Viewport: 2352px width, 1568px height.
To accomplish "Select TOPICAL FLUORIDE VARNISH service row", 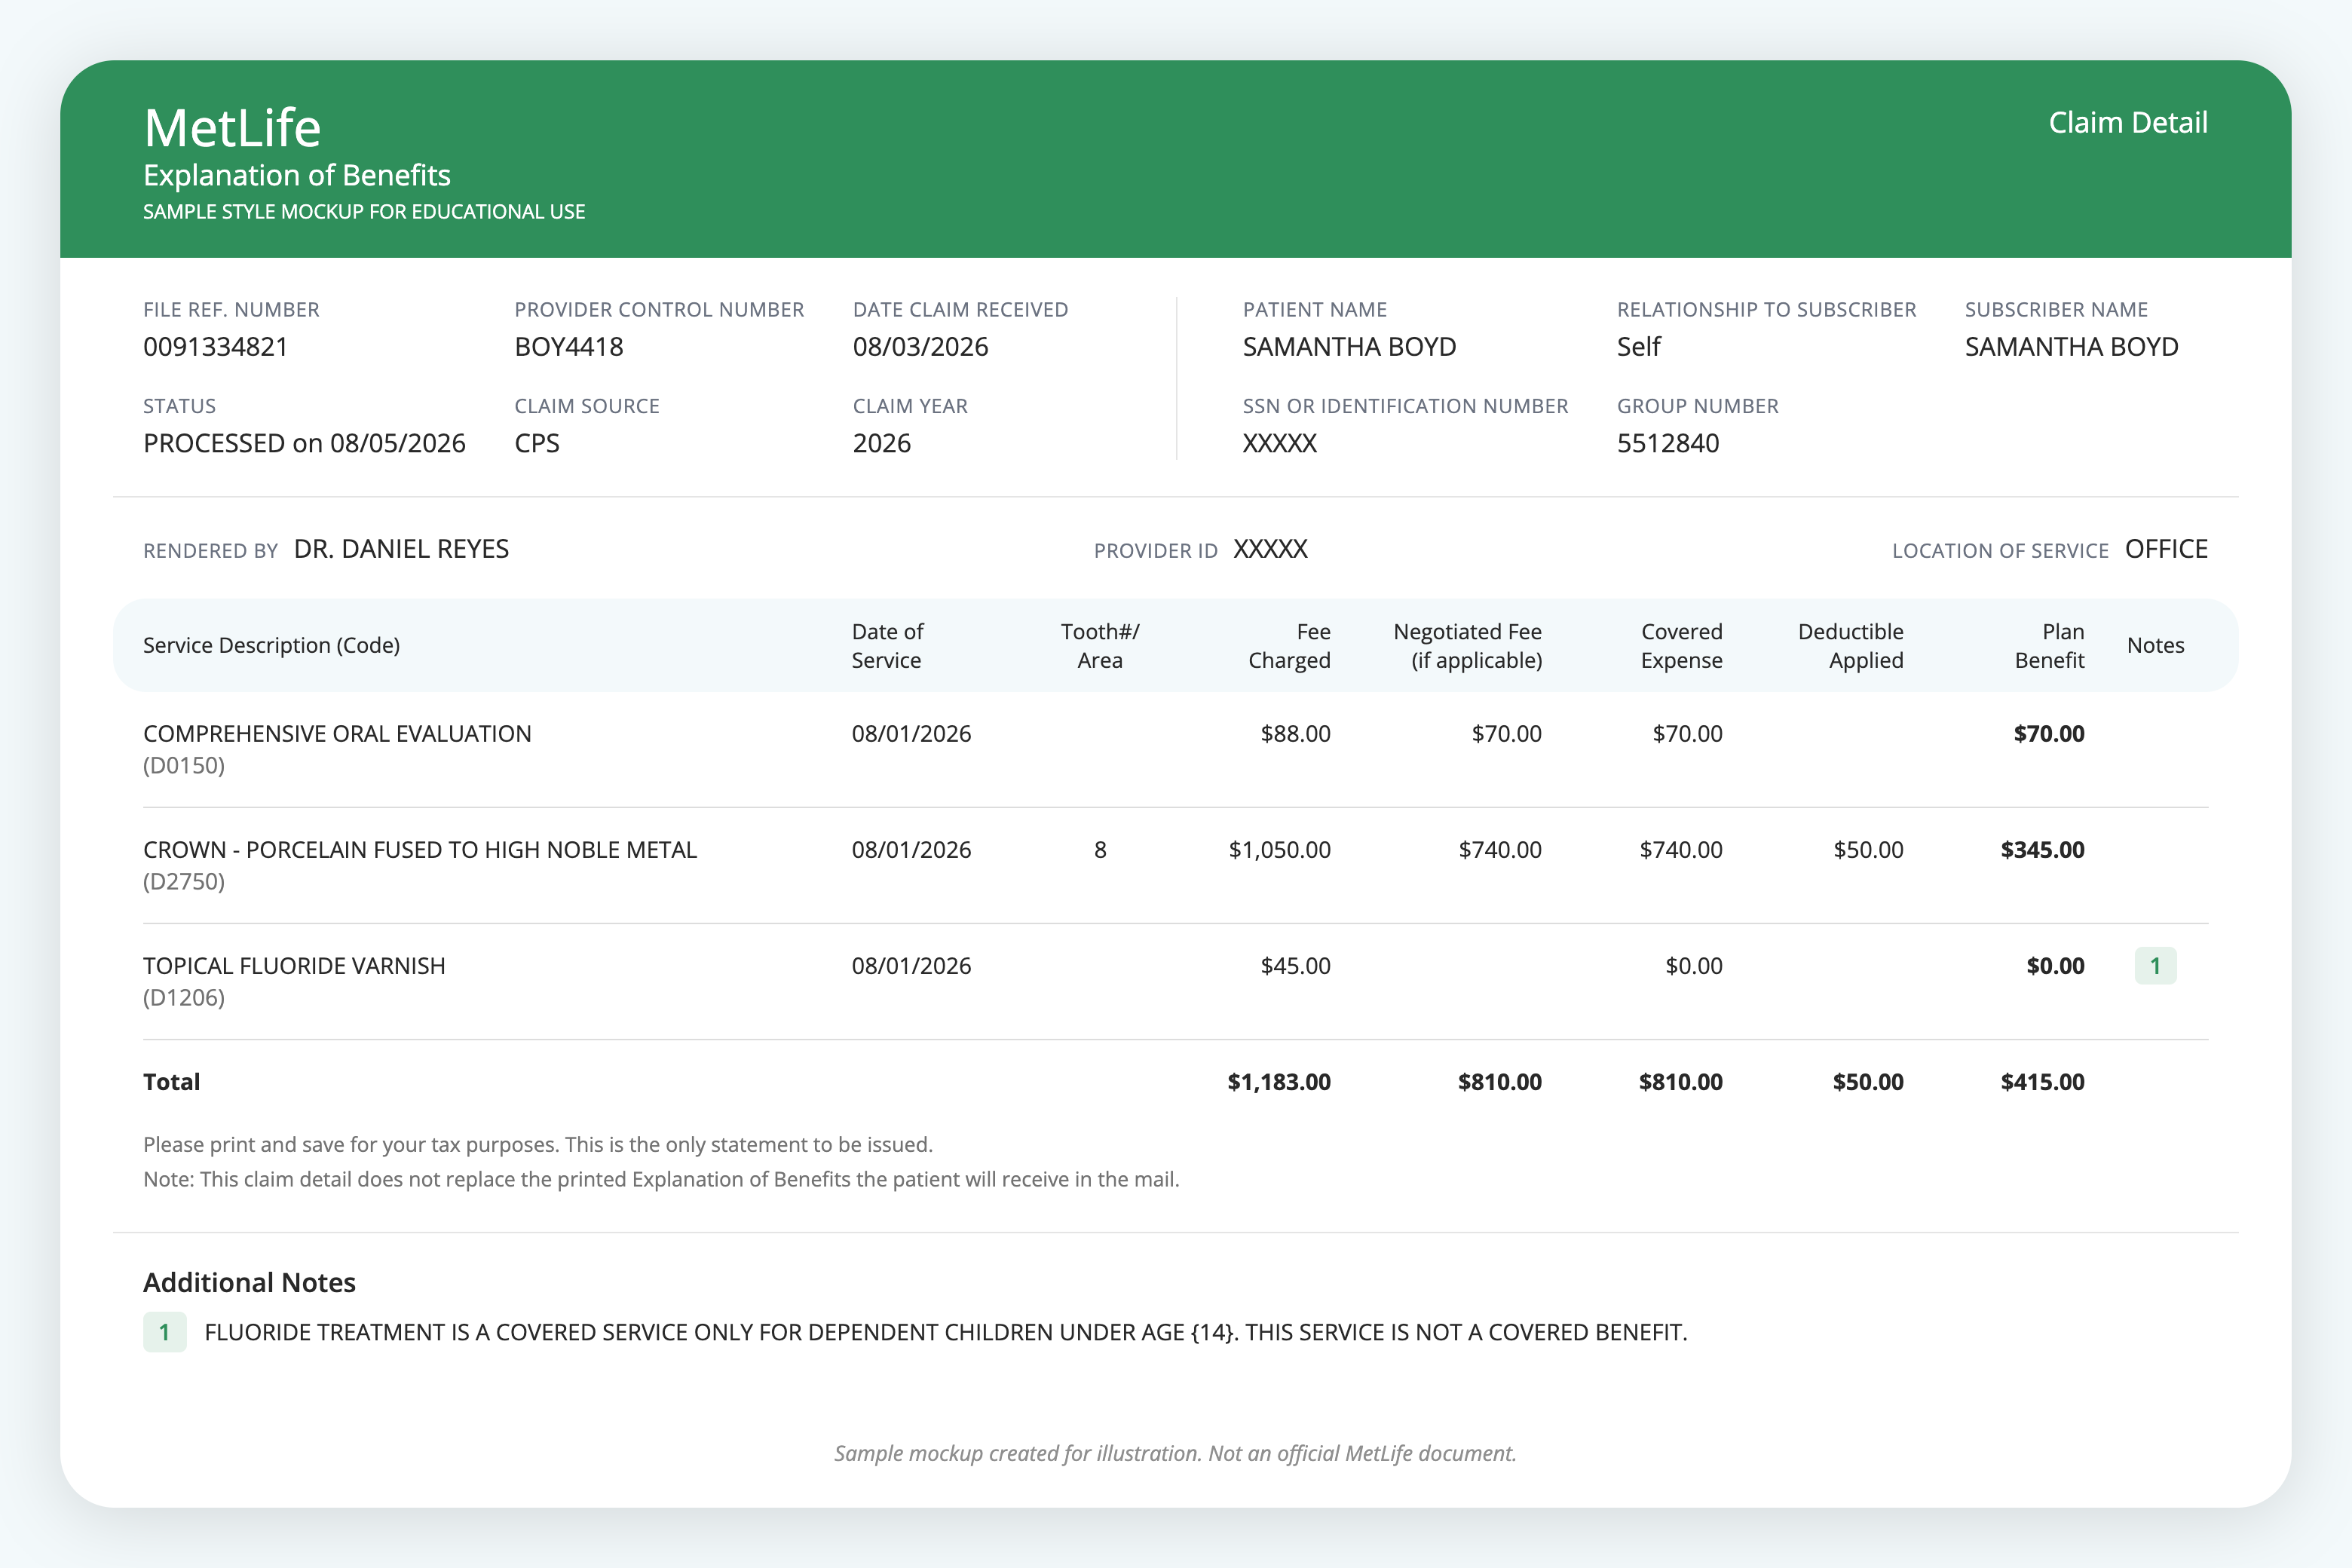I will click(1175, 981).
